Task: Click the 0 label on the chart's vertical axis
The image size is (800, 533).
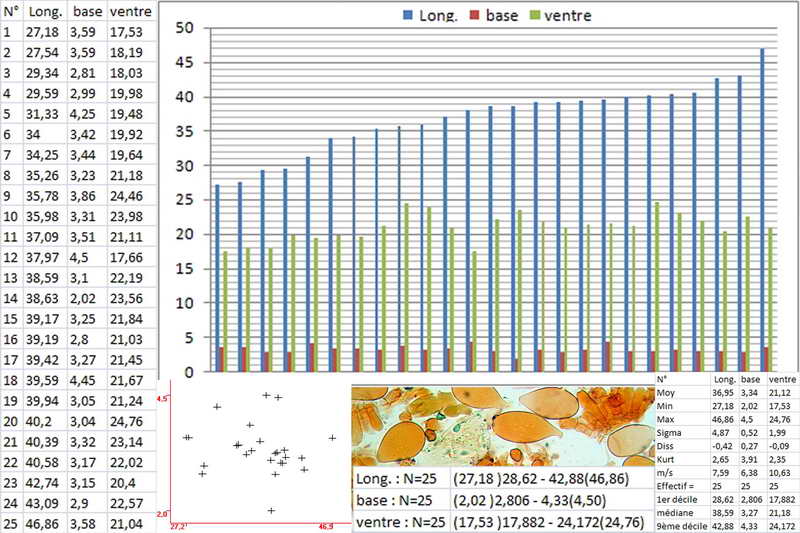Action: [189, 372]
